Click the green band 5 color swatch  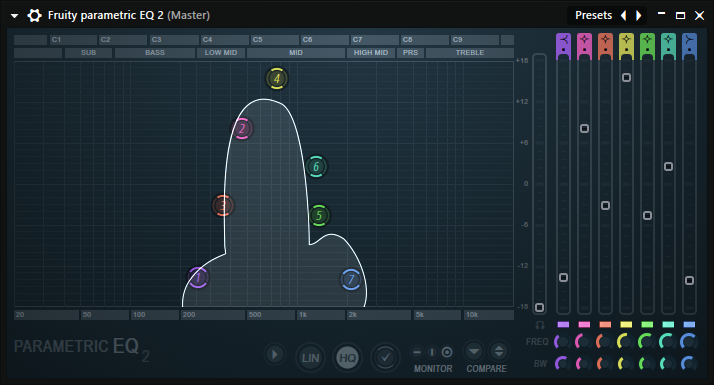click(x=647, y=324)
